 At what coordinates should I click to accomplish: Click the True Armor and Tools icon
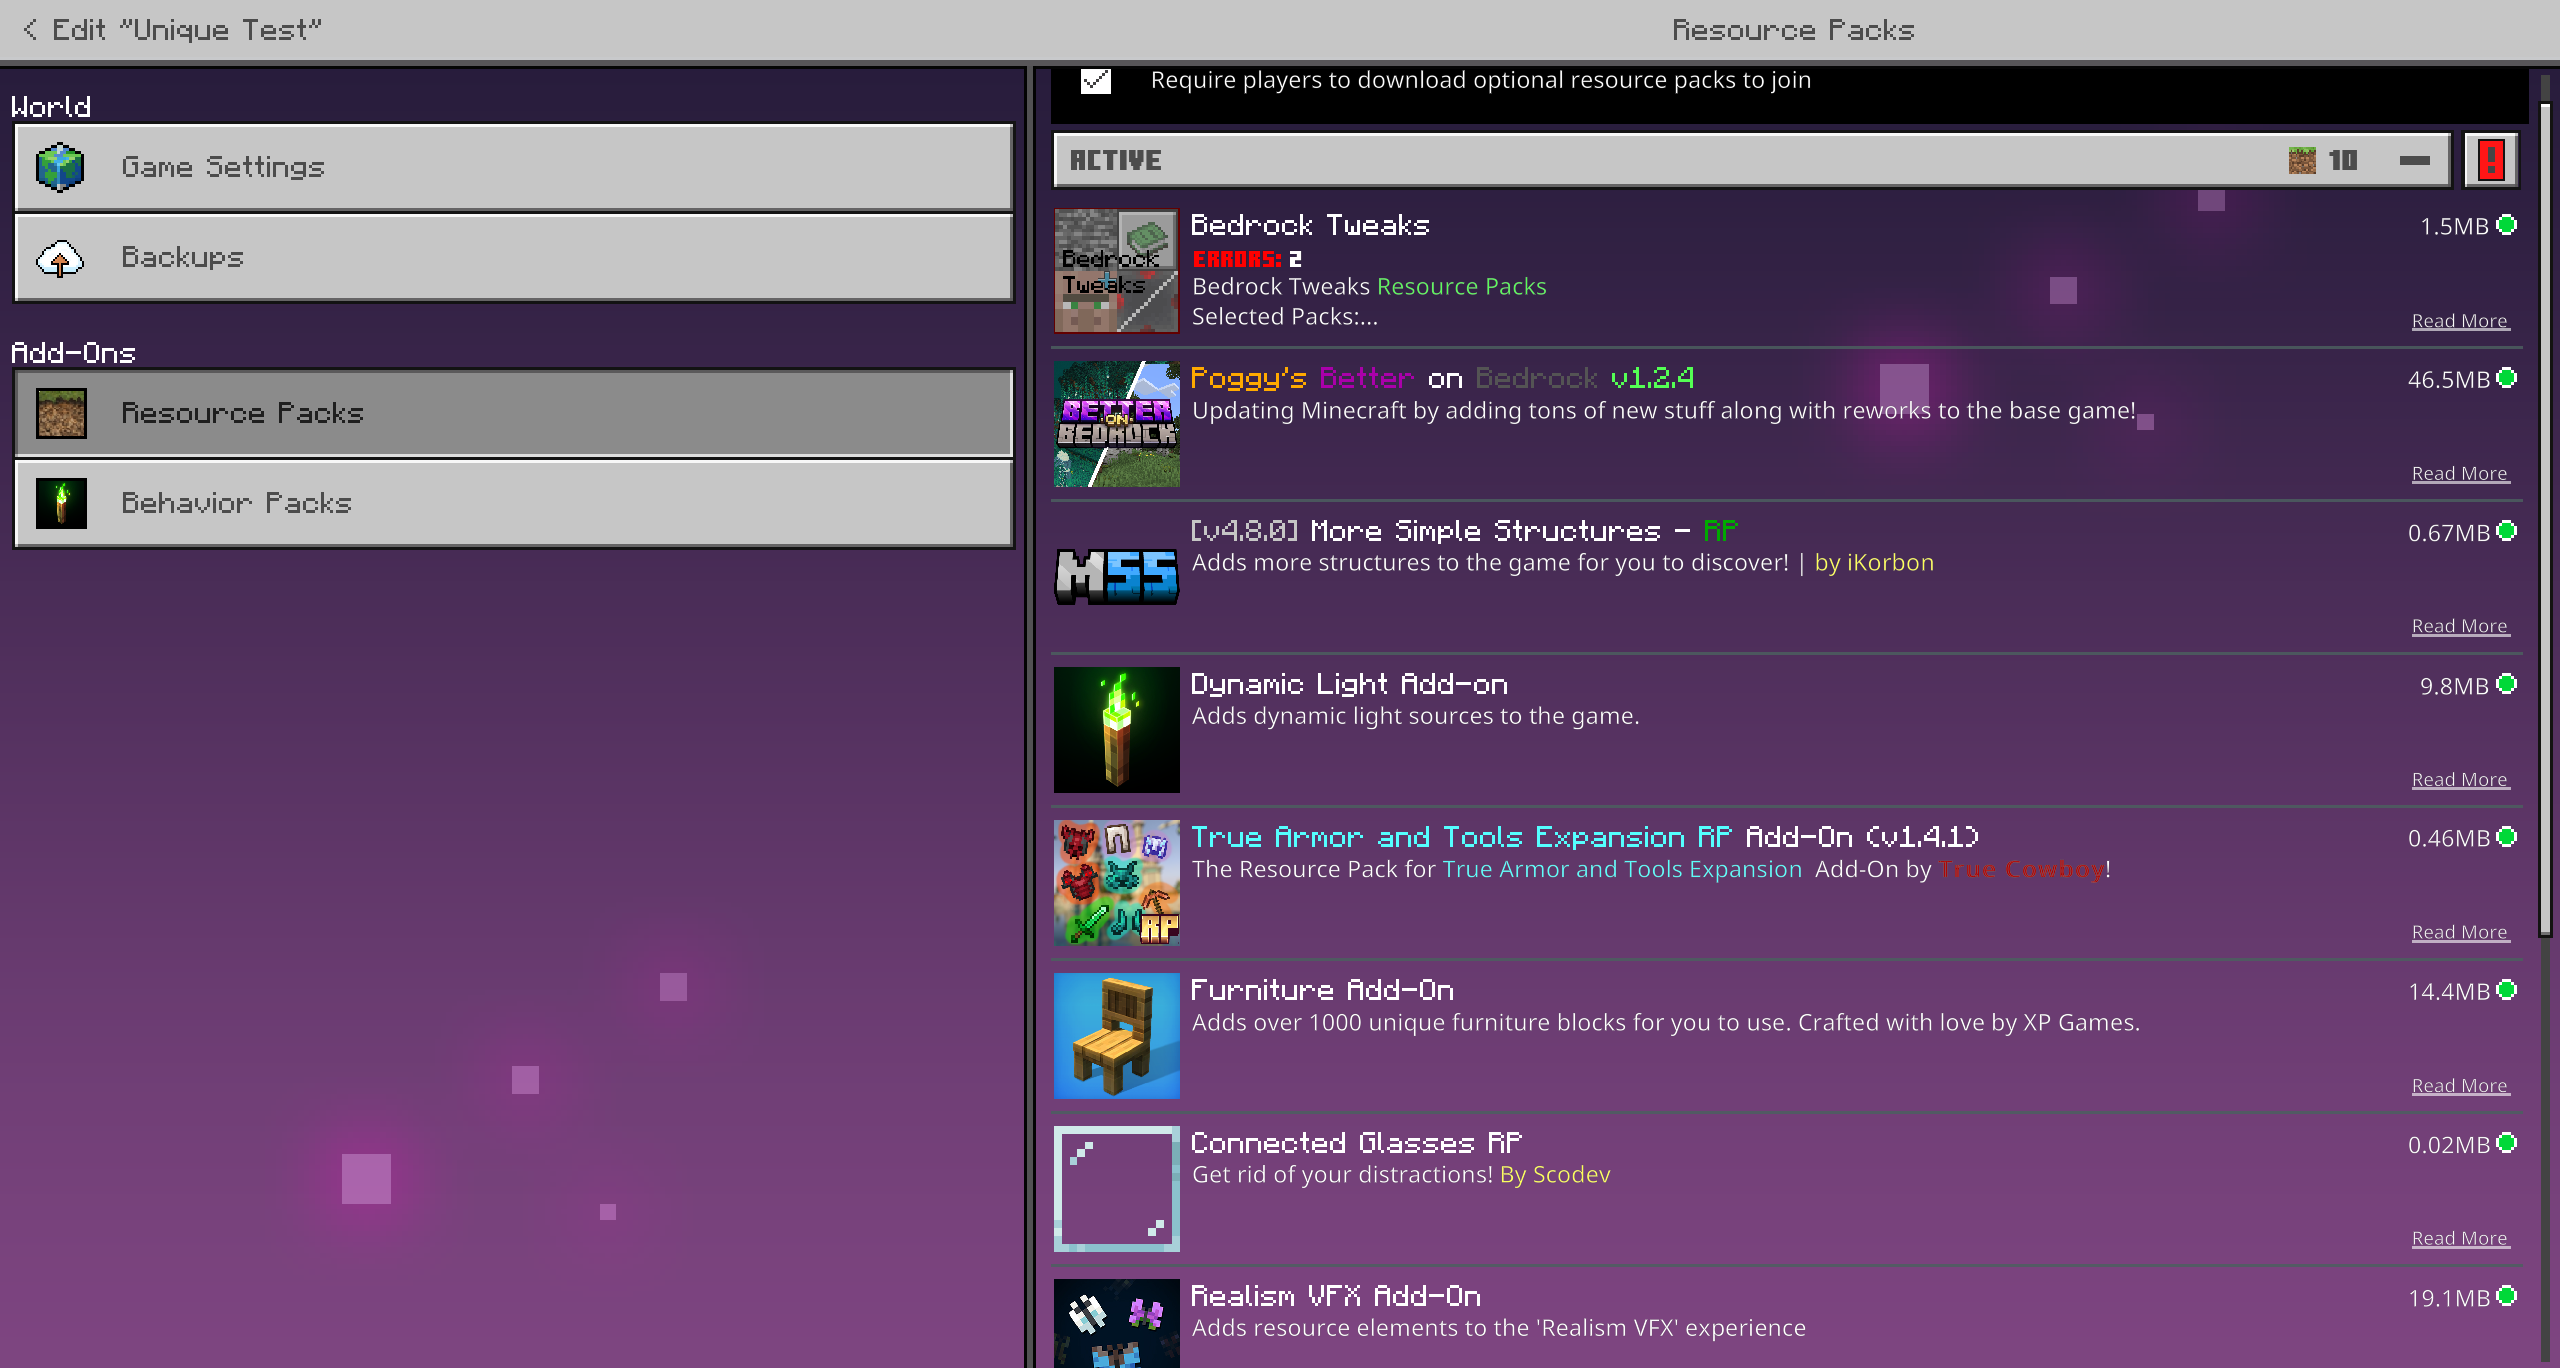coord(1116,883)
